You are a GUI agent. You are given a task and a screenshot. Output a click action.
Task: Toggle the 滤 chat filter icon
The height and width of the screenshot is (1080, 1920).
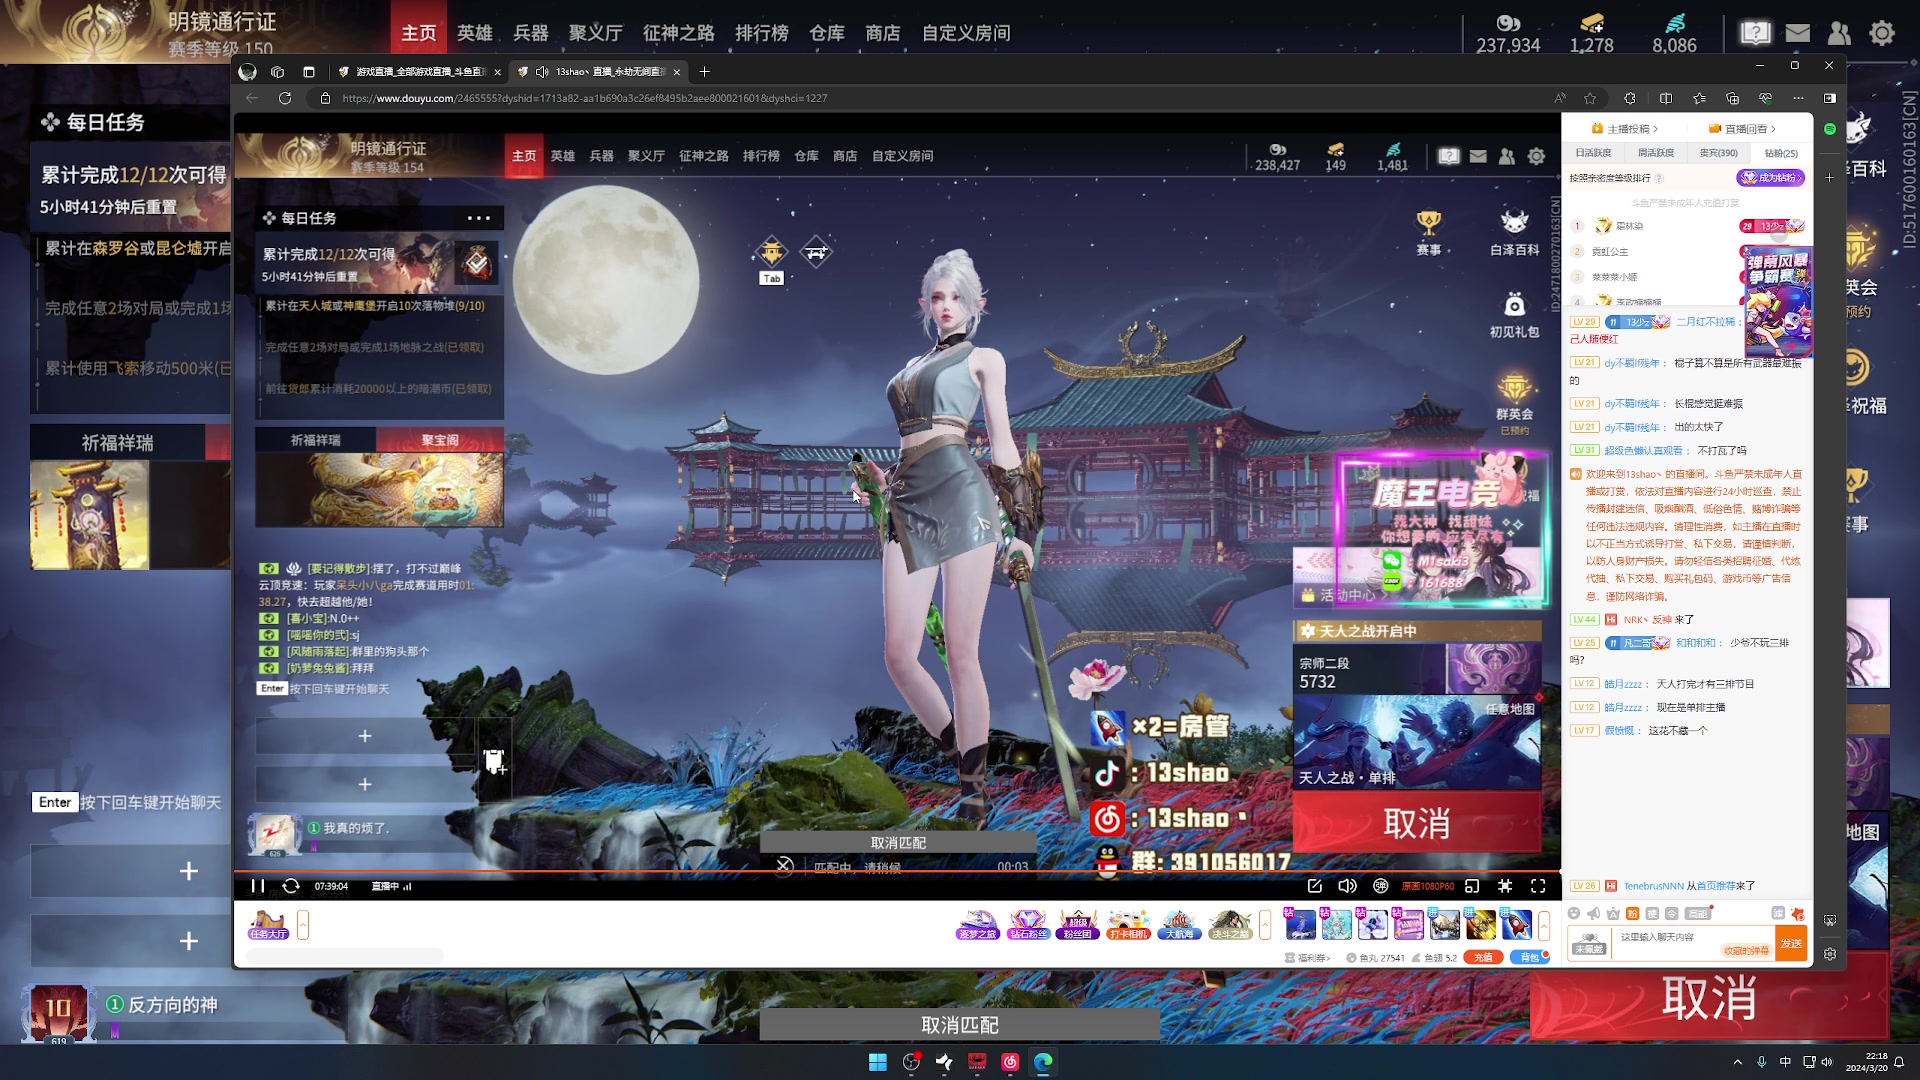click(1778, 913)
